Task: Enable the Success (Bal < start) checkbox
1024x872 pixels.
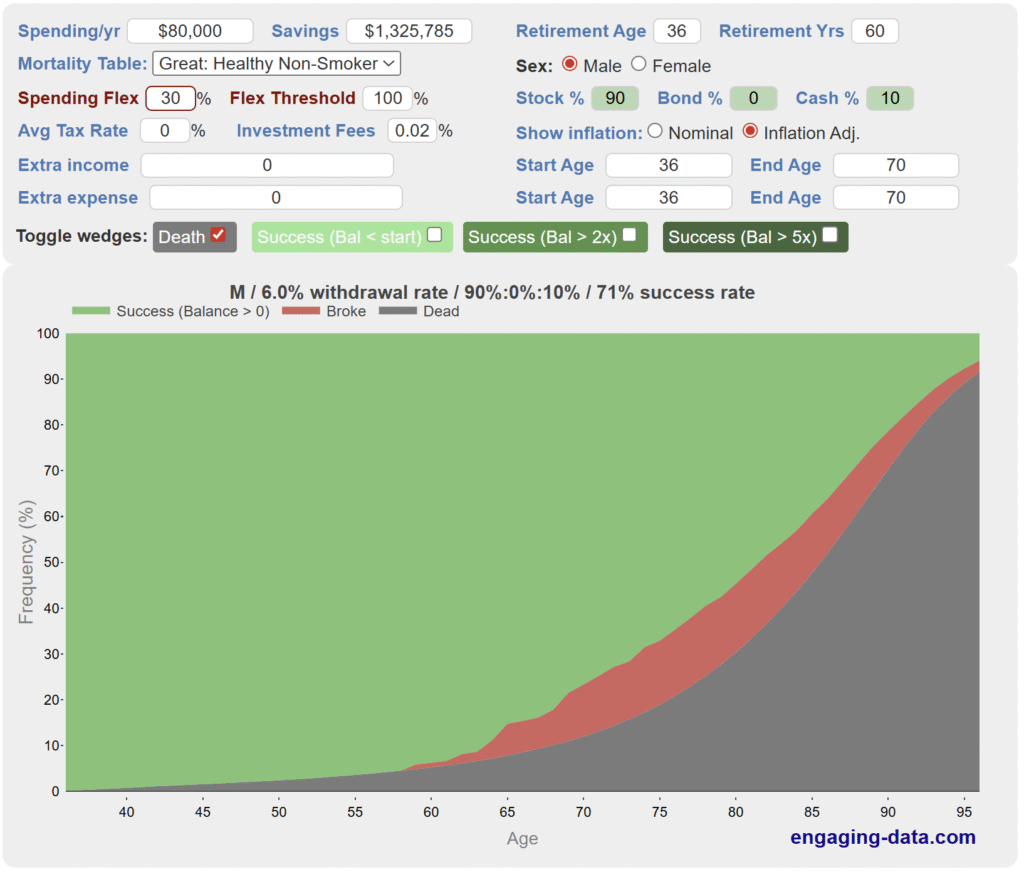Action: (x=434, y=235)
